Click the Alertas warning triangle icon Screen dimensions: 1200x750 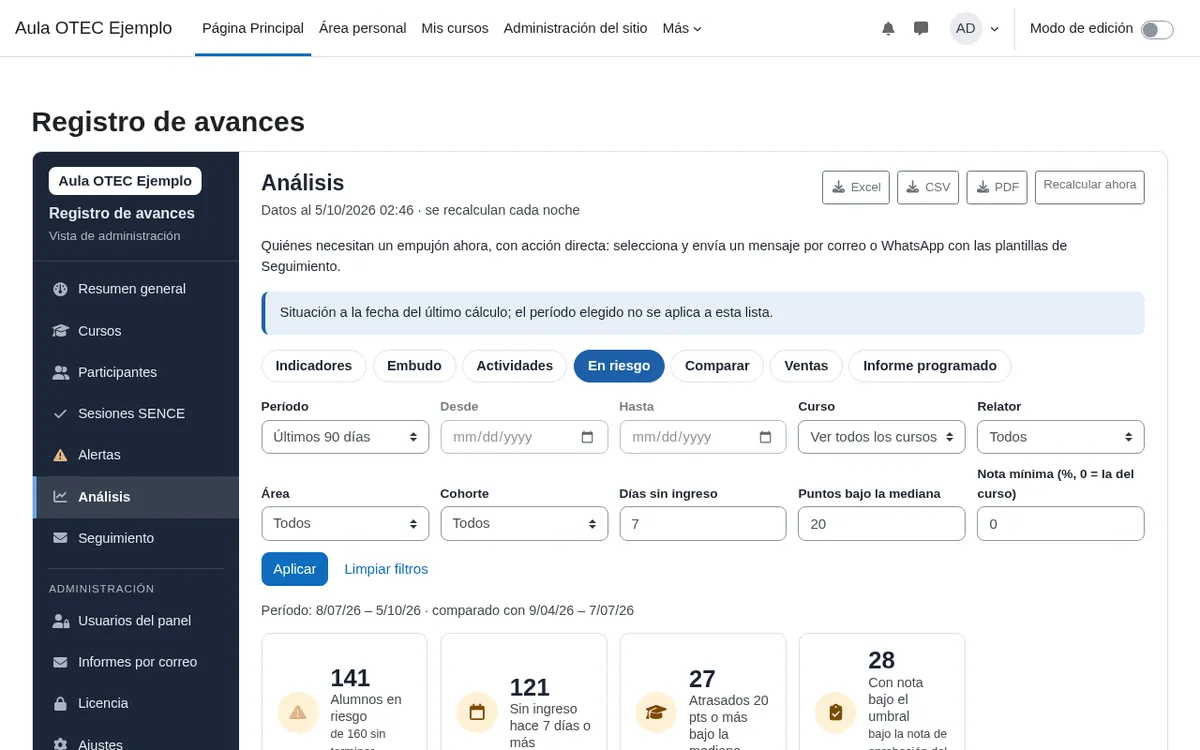[x=60, y=455]
